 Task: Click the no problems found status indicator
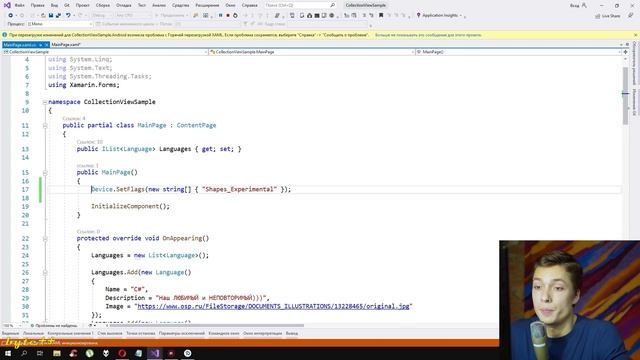point(54,326)
